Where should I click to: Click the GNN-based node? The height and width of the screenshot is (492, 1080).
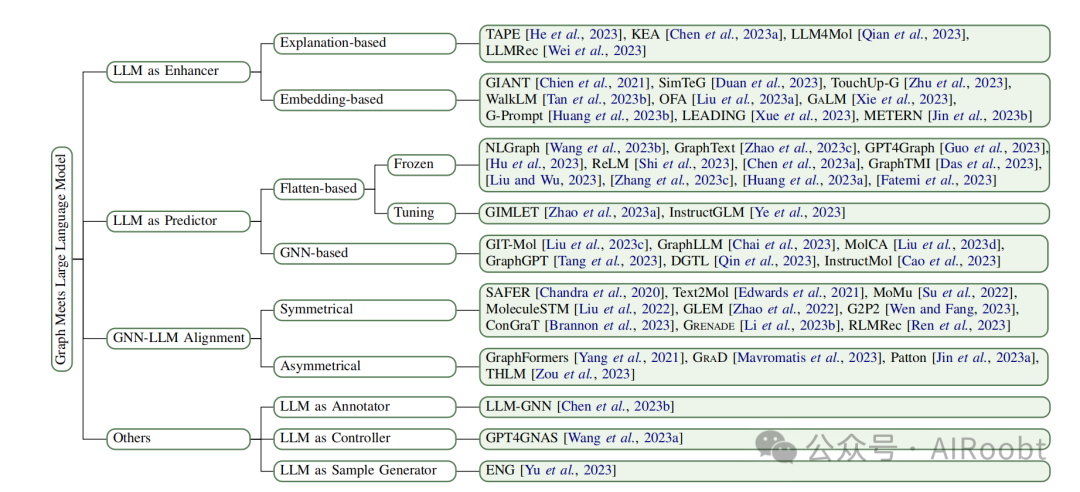(364, 252)
